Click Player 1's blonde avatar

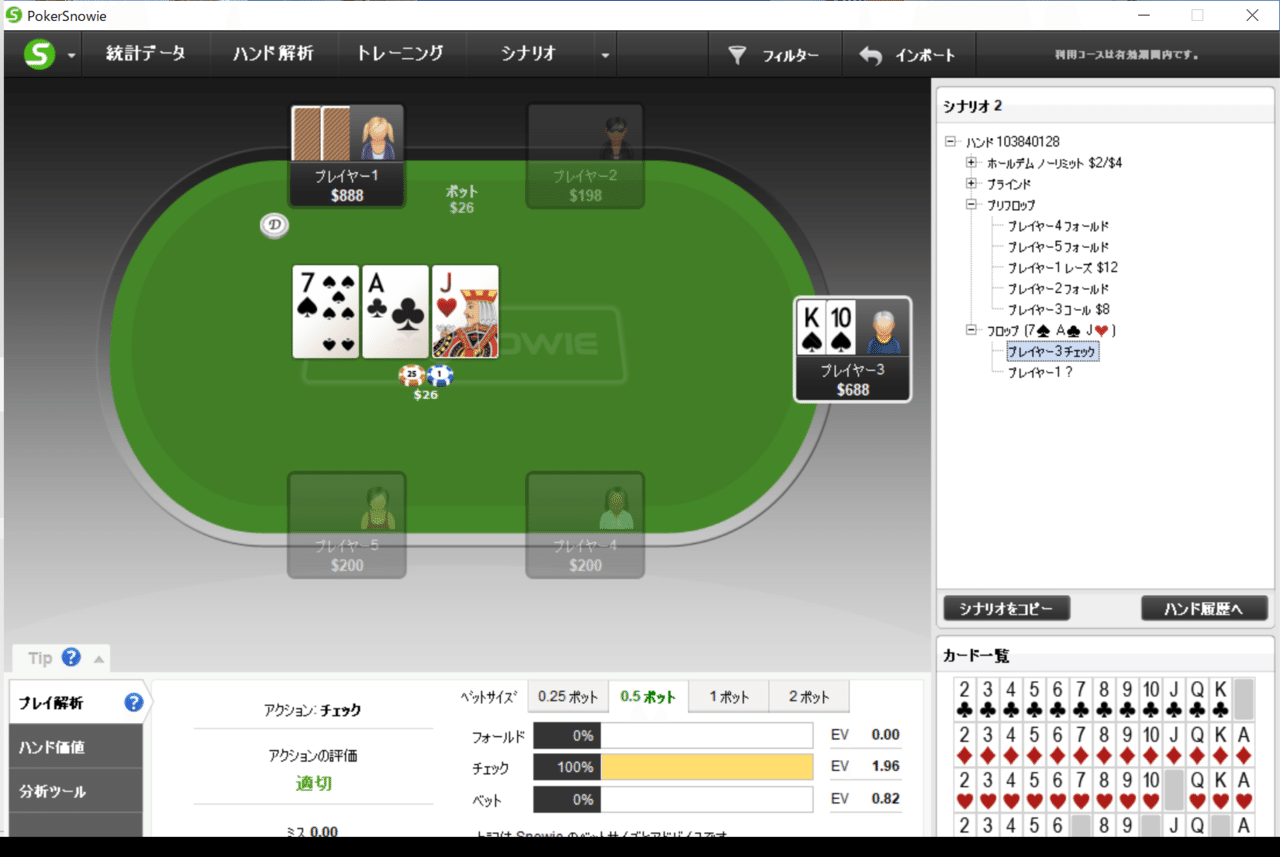click(x=377, y=136)
